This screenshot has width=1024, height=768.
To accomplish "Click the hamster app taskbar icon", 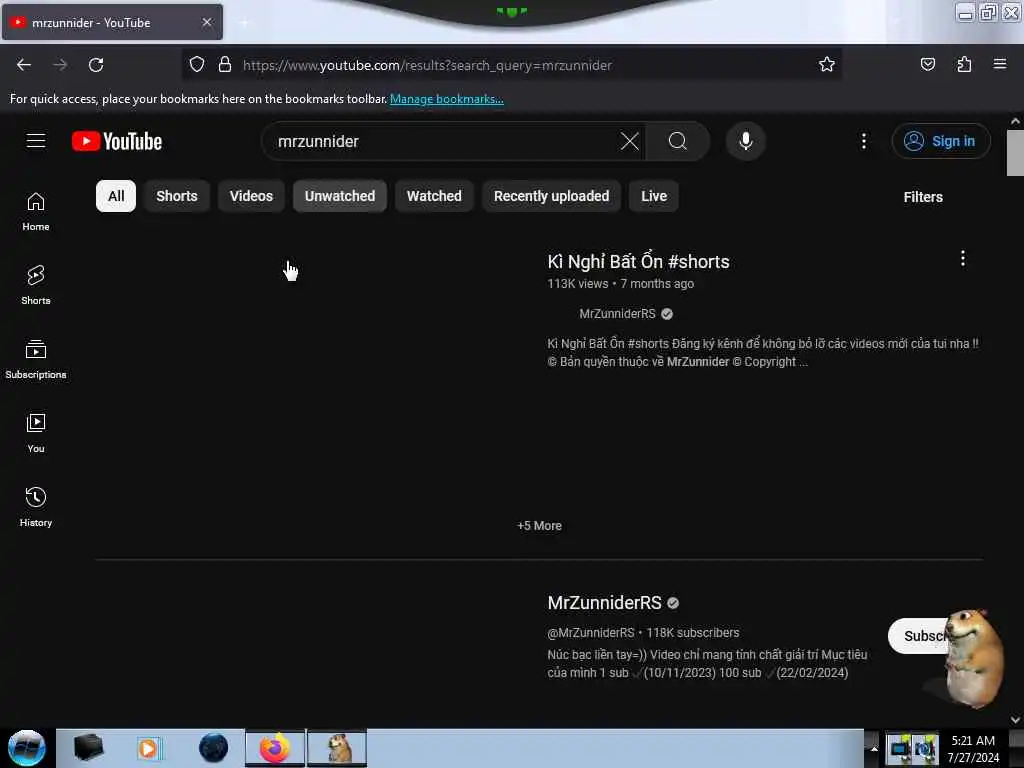I will pos(337,748).
